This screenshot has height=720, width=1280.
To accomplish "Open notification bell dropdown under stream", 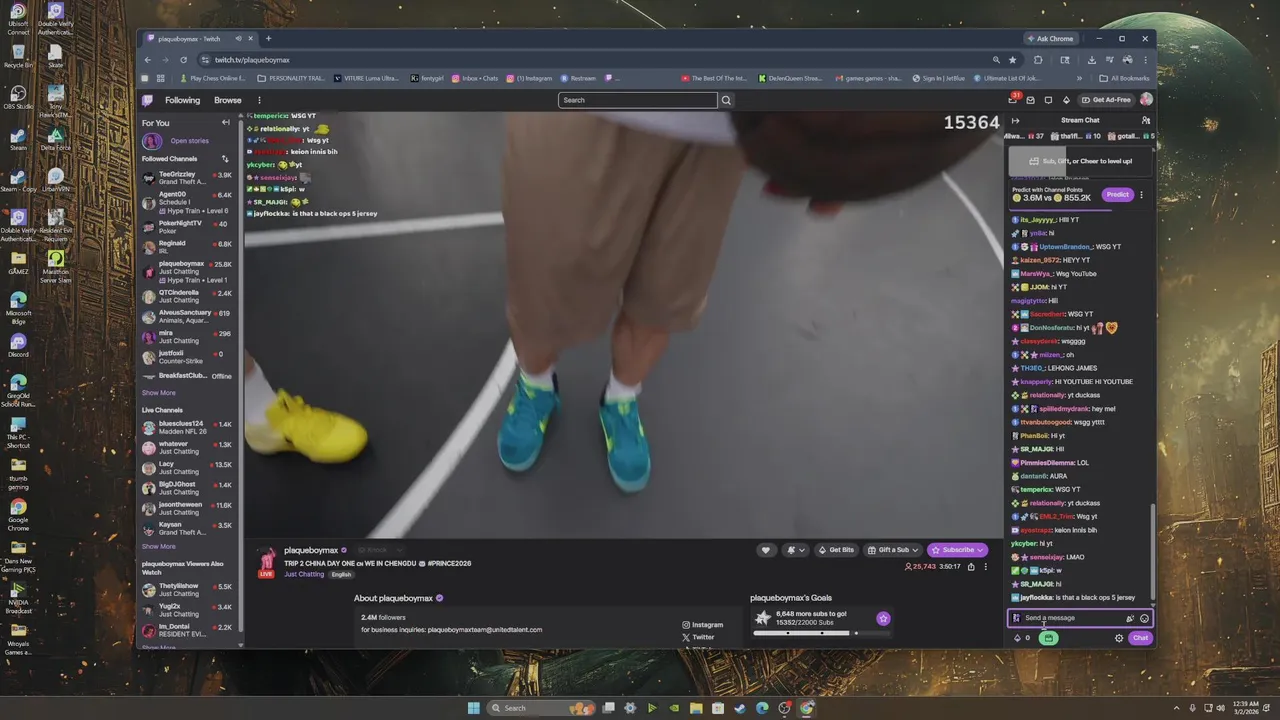I will tap(795, 550).
